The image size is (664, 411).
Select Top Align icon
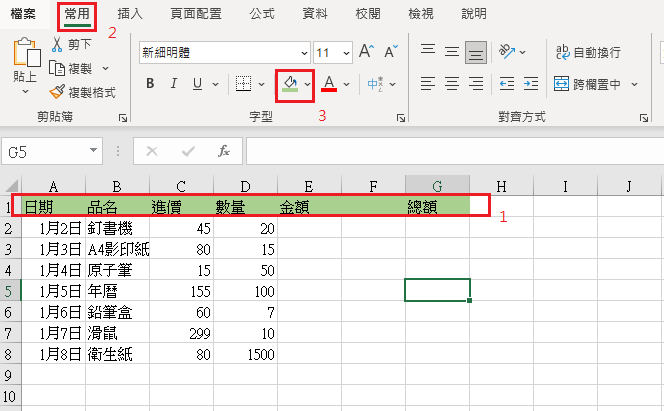click(428, 51)
